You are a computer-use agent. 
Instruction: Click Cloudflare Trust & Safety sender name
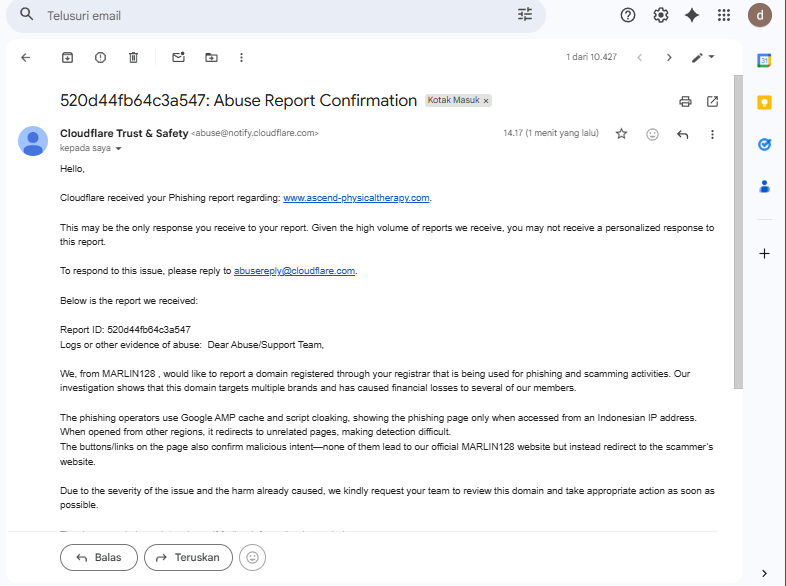pos(124,133)
